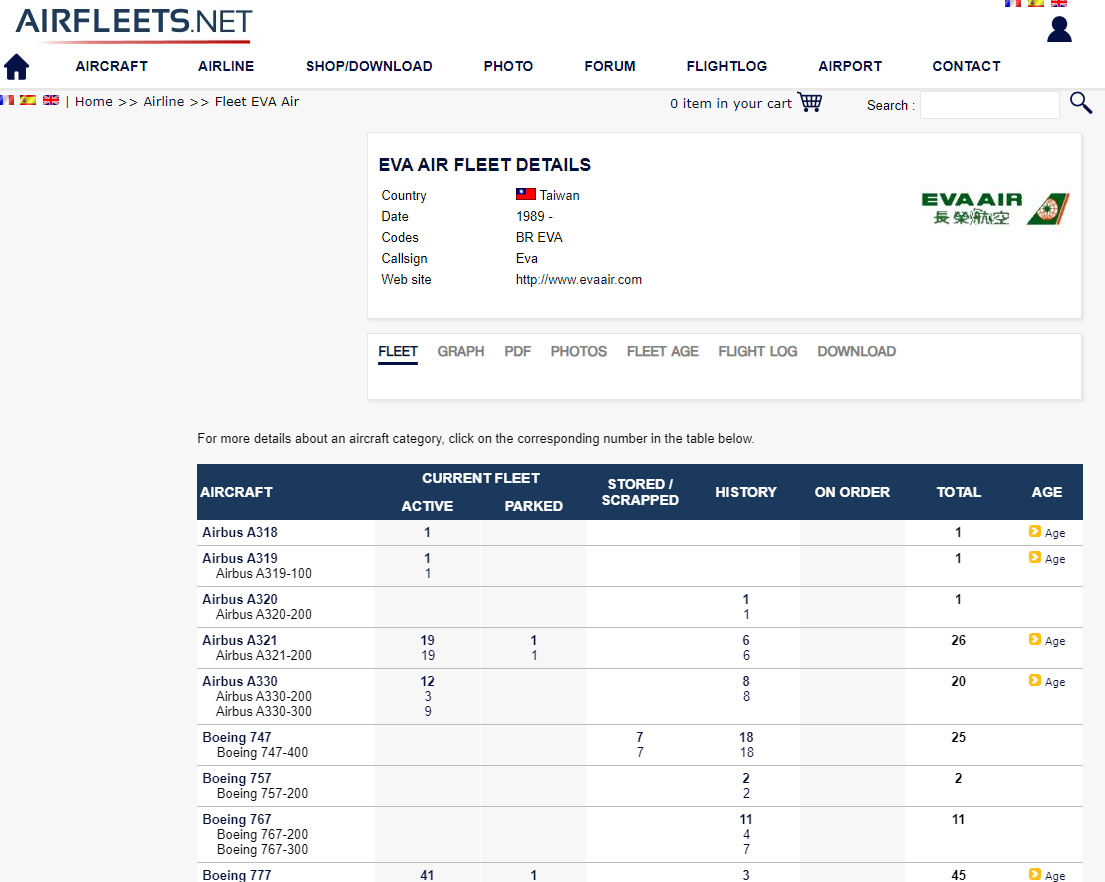The width and height of the screenshot is (1105, 882).
Task: Switch language with the UK flag in the breadcrumb bar
Action: coord(51,100)
